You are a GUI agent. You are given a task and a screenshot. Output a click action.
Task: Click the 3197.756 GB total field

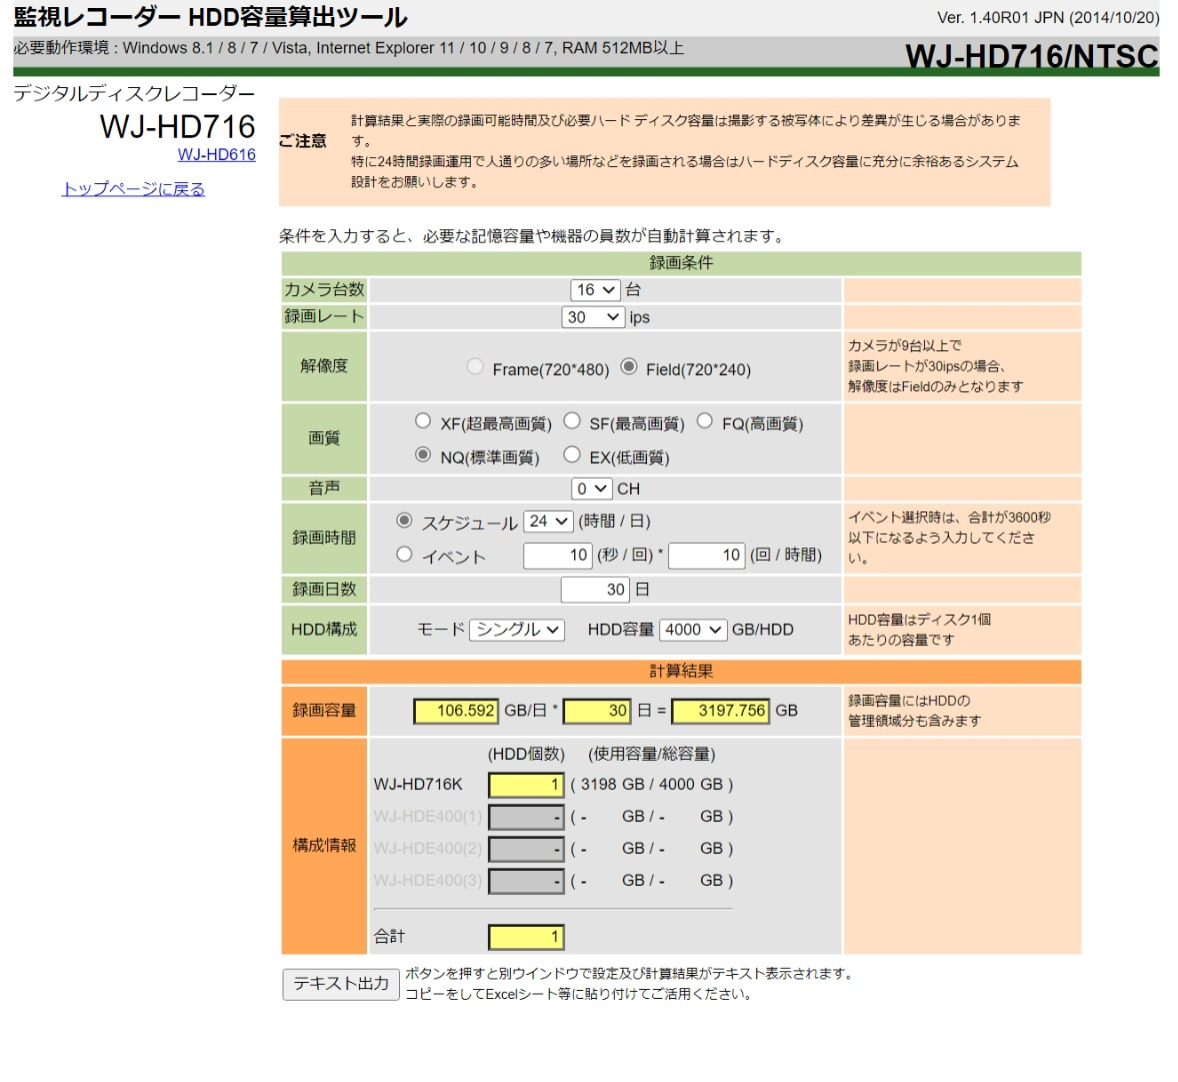720,711
